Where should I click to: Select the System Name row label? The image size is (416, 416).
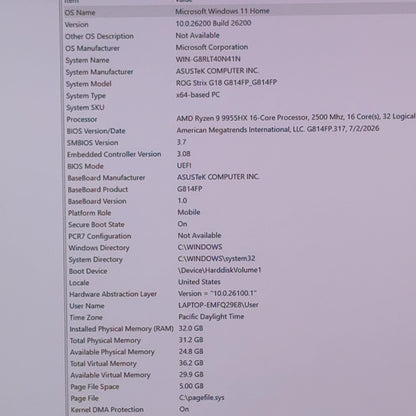(87, 60)
